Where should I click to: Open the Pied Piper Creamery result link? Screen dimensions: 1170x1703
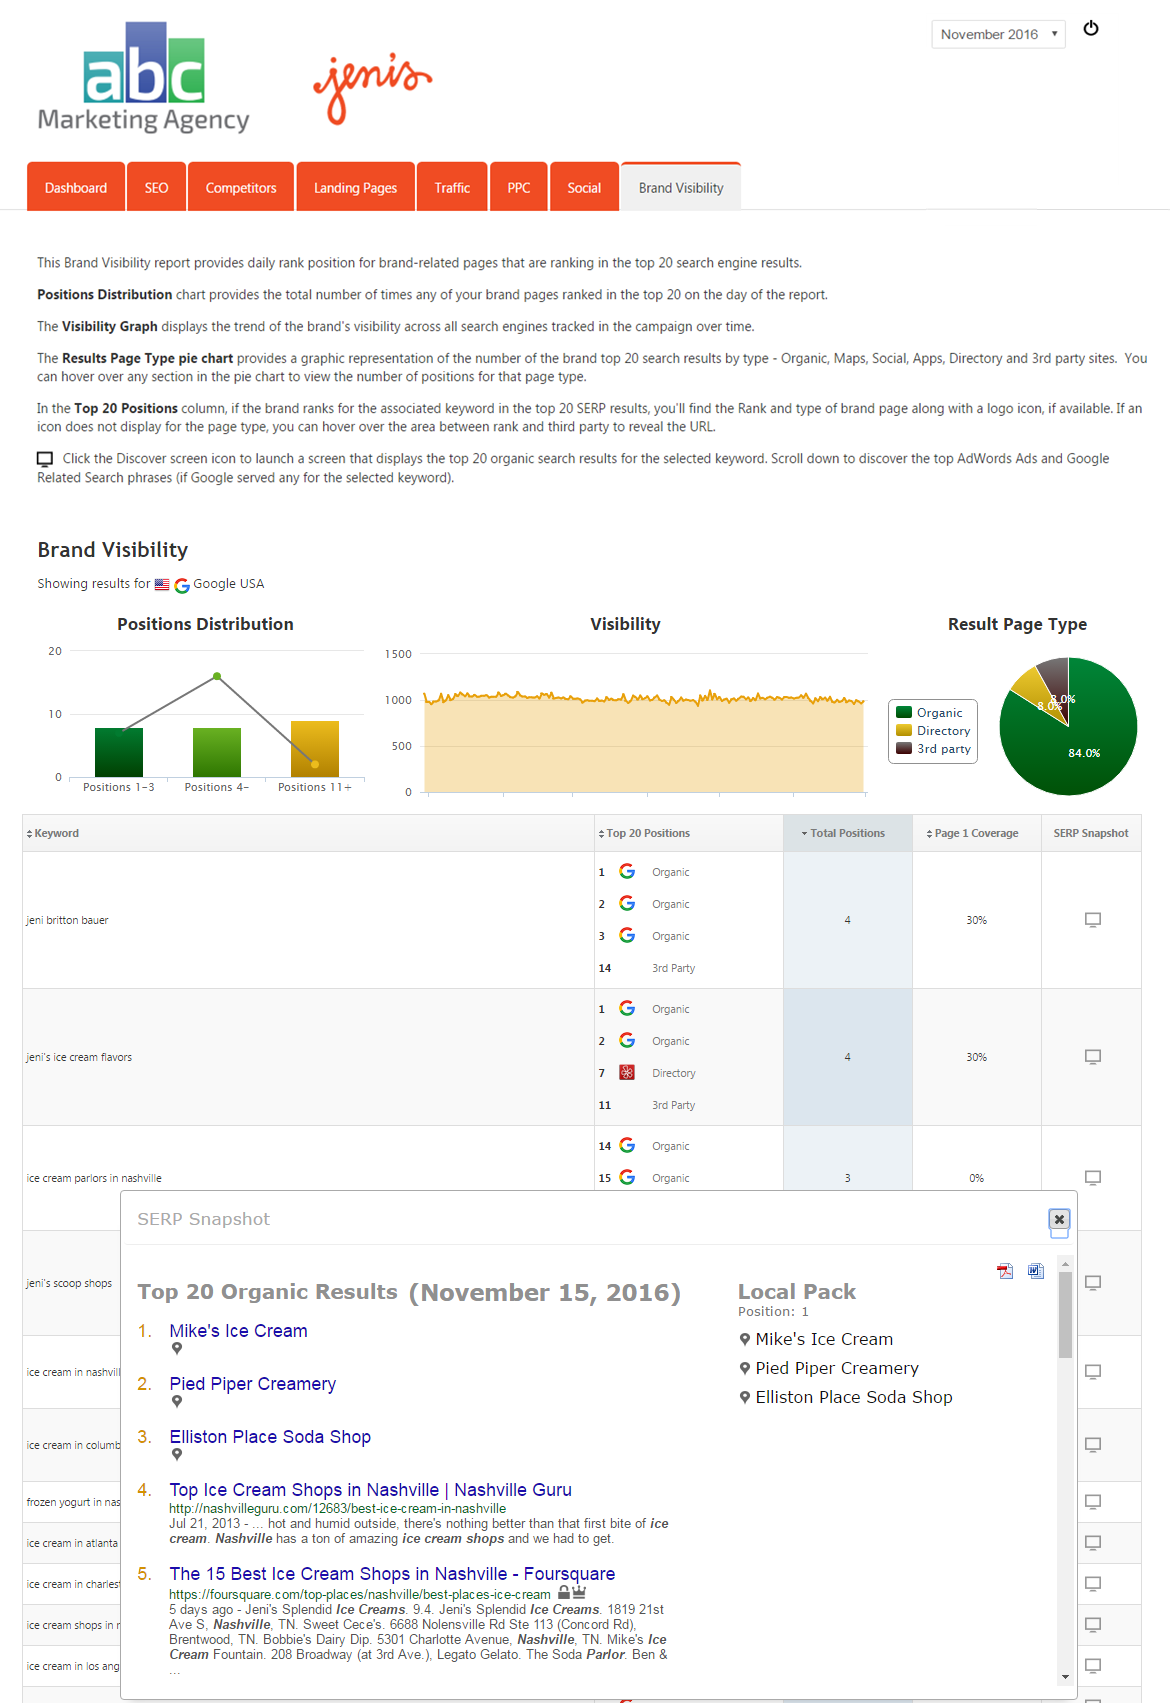coord(252,1384)
